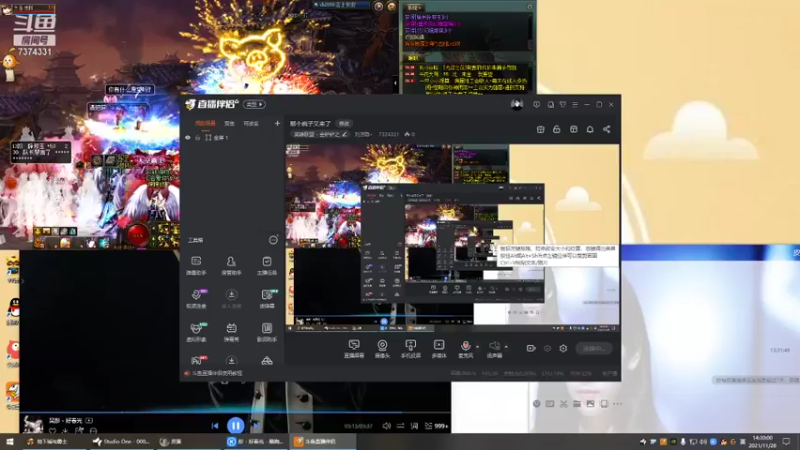Toggle the 麦克风 microphone on or off
This screenshot has height=450, width=800.
(x=465, y=349)
